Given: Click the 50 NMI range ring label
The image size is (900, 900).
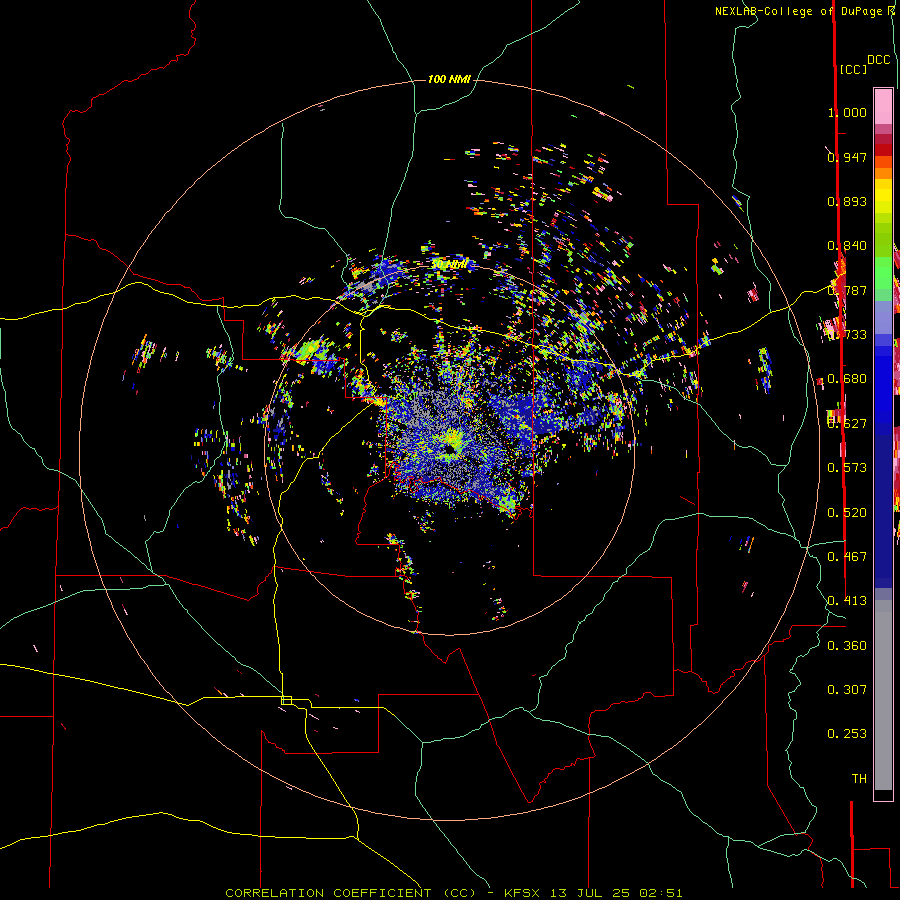Looking at the screenshot, I should click(x=448, y=265).
